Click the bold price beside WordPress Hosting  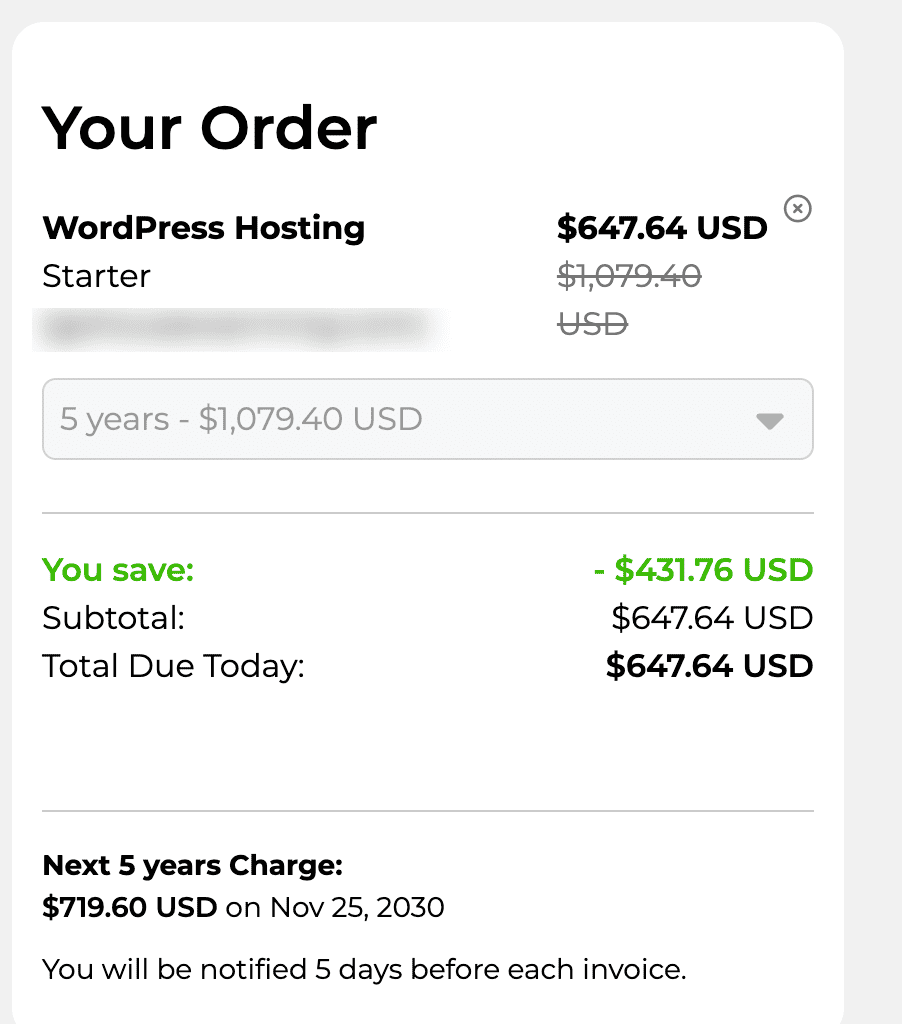pos(662,228)
